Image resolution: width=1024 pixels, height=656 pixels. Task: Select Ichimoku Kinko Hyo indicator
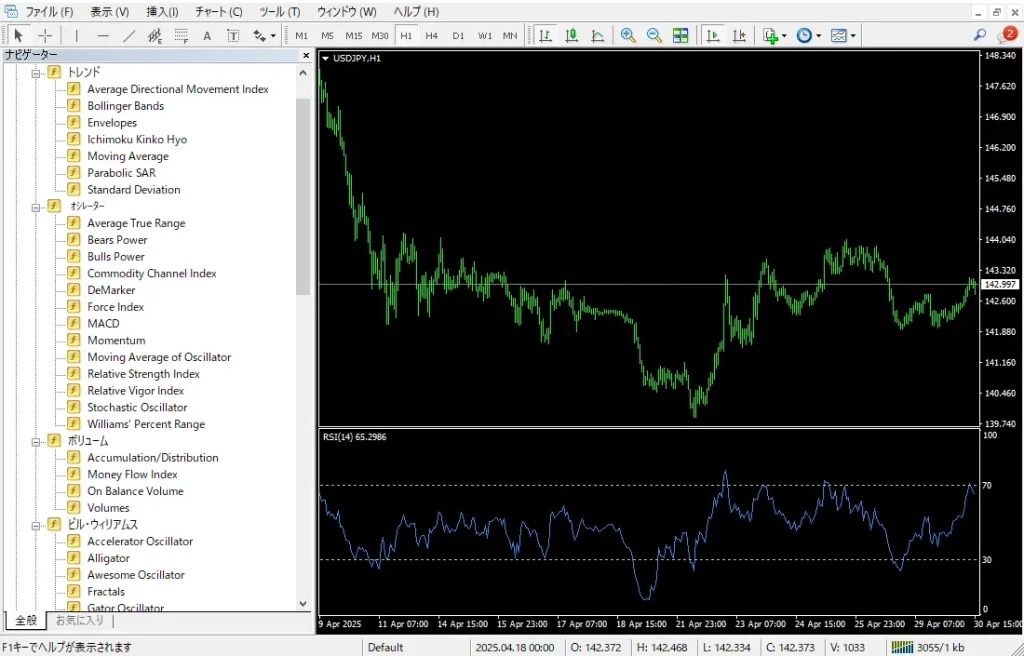tap(137, 139)
